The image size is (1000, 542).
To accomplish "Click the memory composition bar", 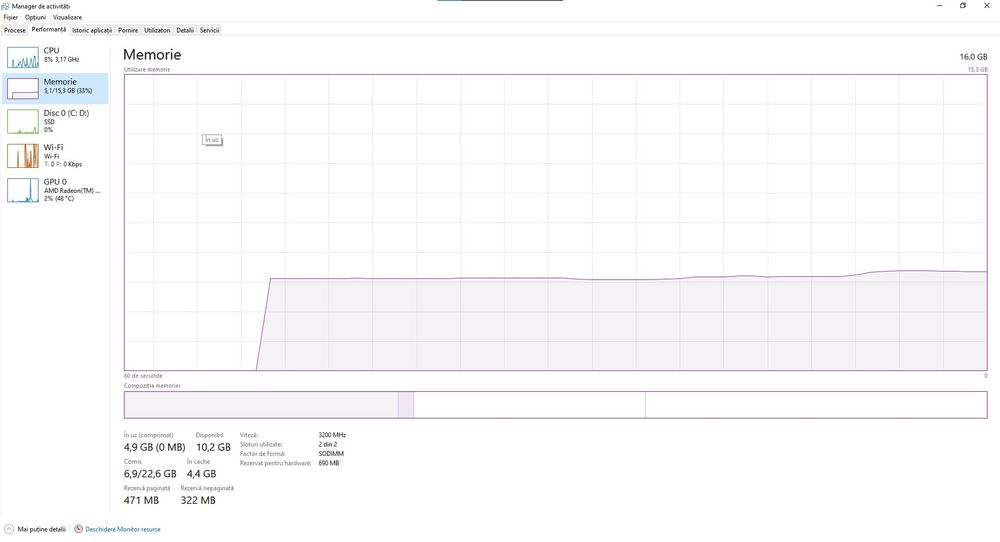I will pyautogui.click(x=555, y=405).
